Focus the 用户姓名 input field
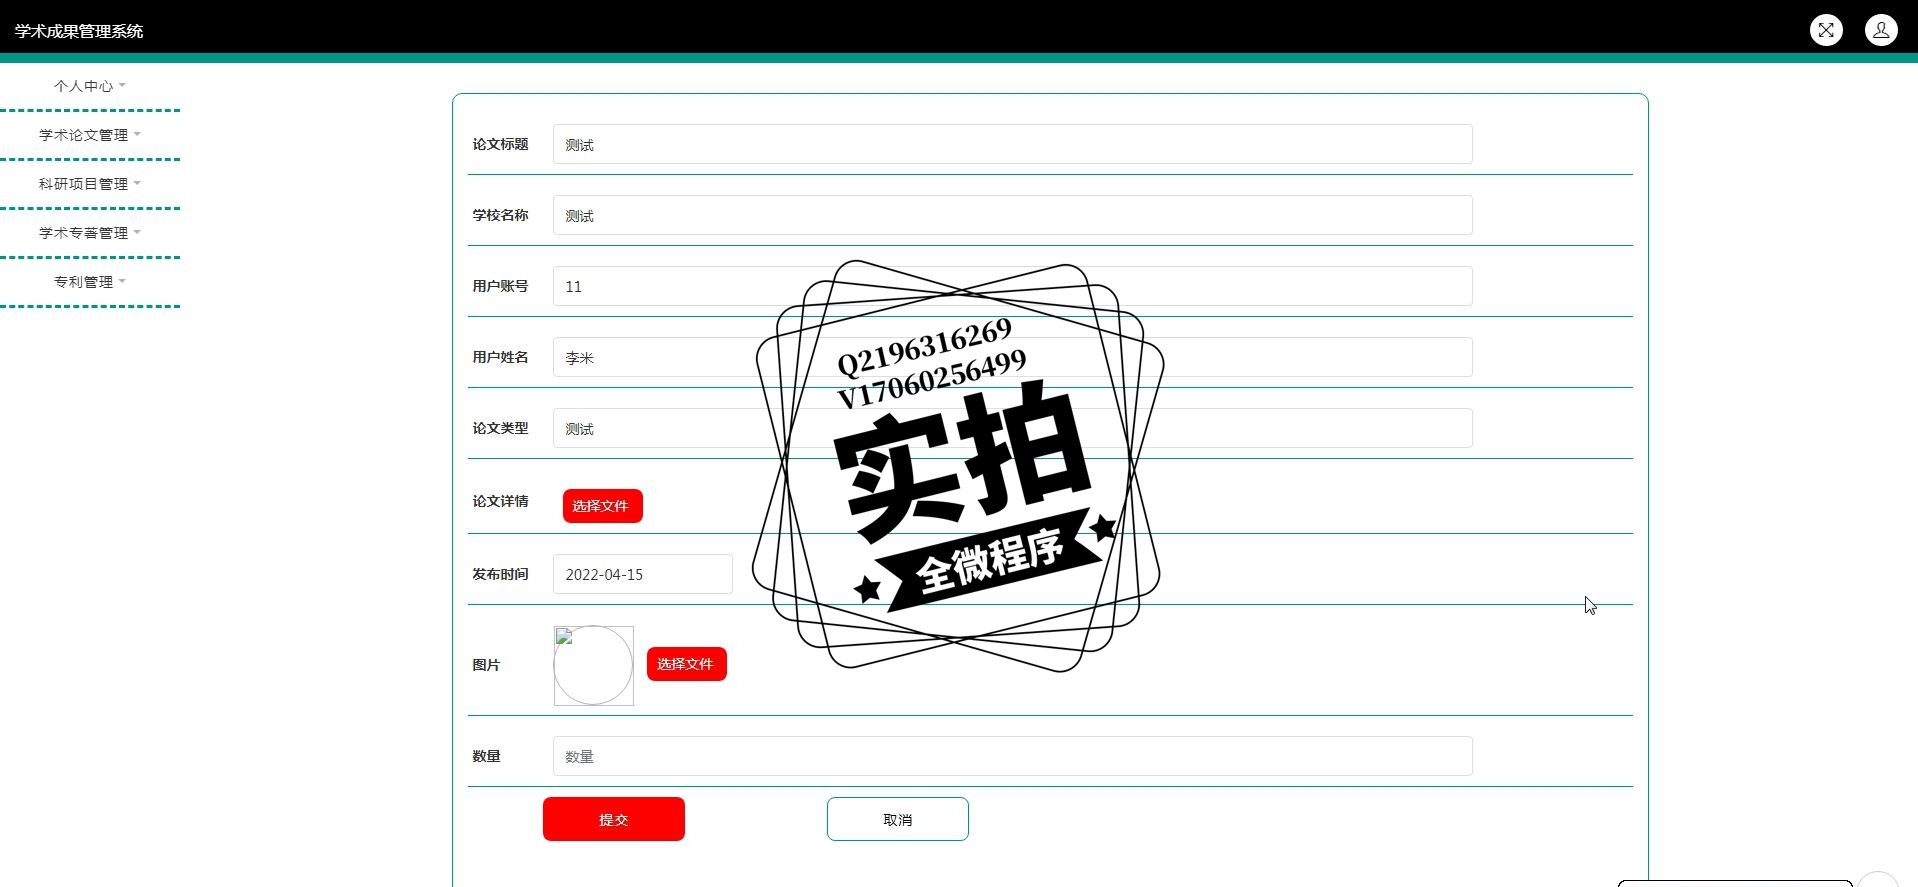 pyautogui.click(x=1012, y=357)
